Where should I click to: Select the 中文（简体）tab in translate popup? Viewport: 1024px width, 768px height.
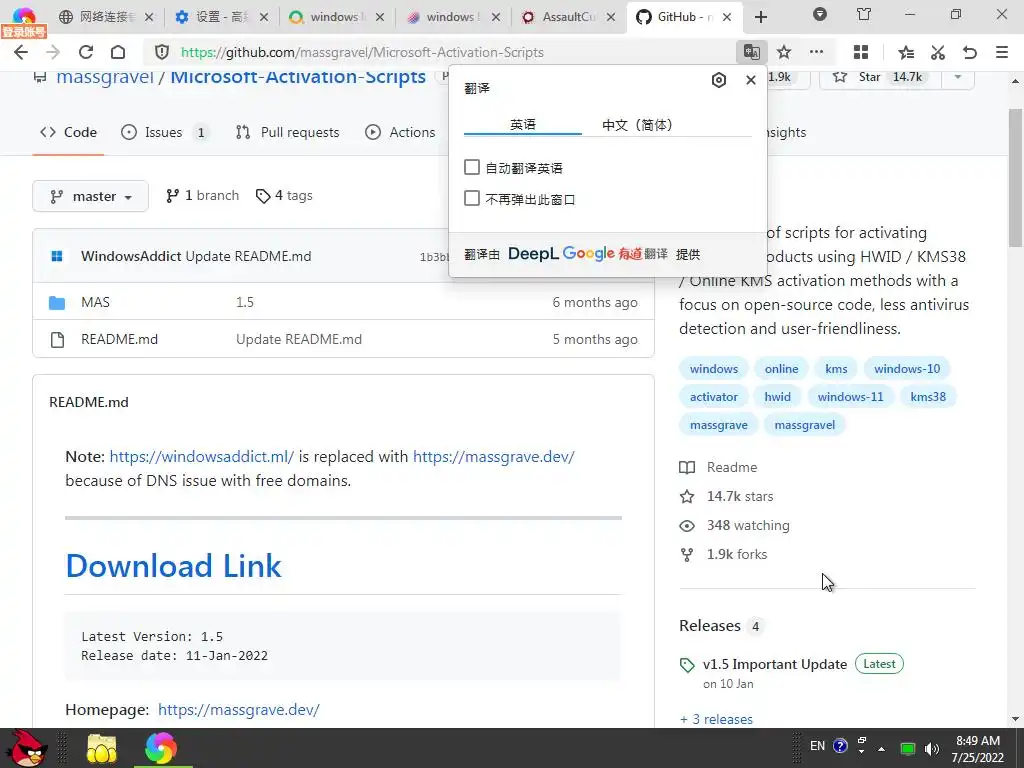[637, 125]
